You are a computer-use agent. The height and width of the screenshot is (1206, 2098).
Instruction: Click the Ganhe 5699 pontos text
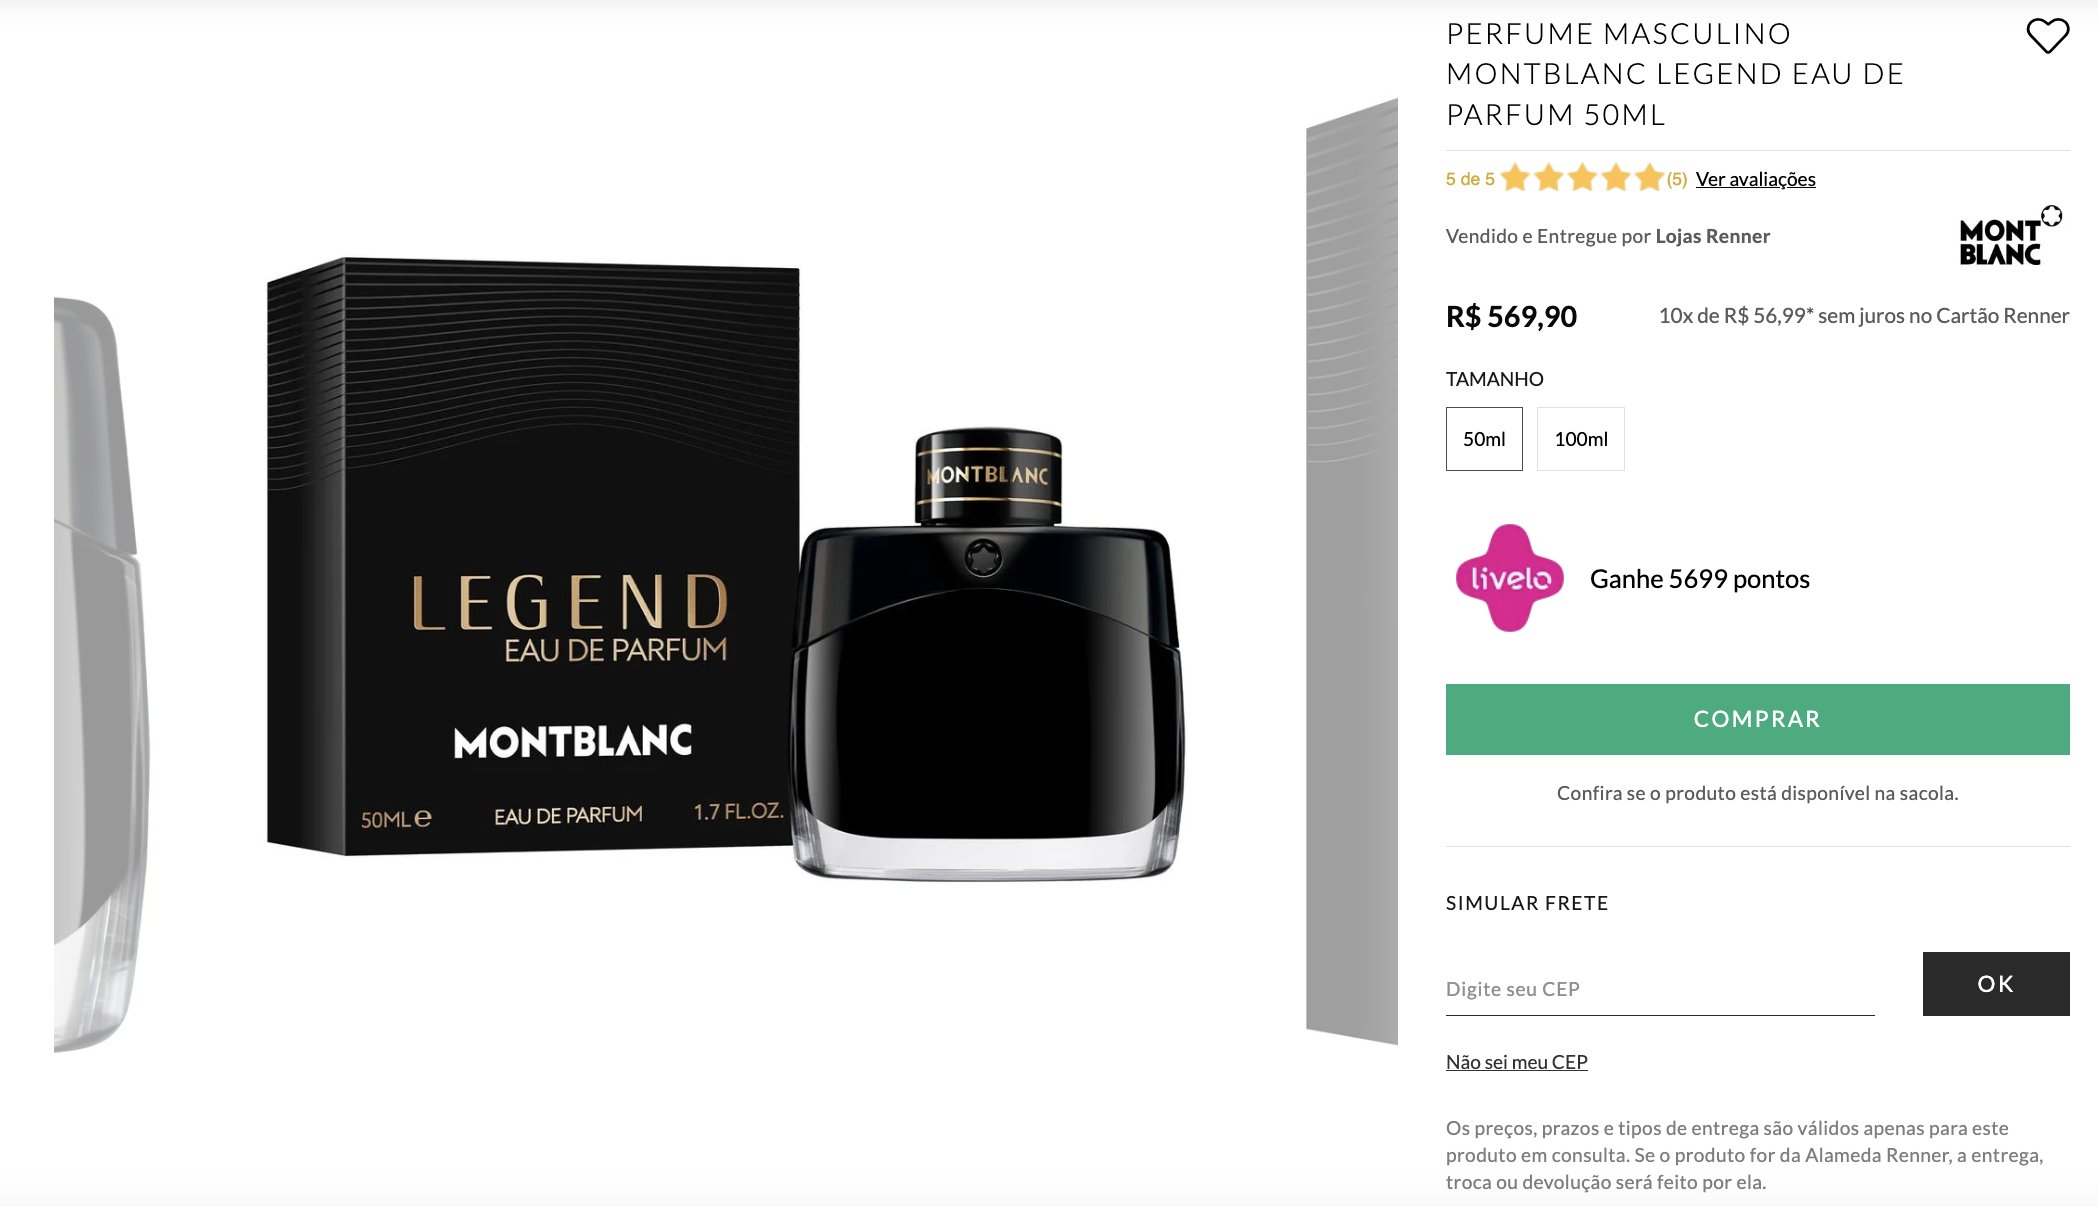click(1699, 579)
